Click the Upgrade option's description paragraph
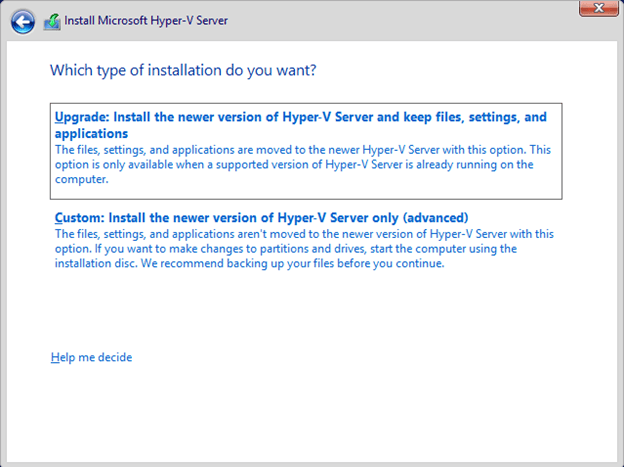Screen dimensions: 624x467 click(300, 165)
